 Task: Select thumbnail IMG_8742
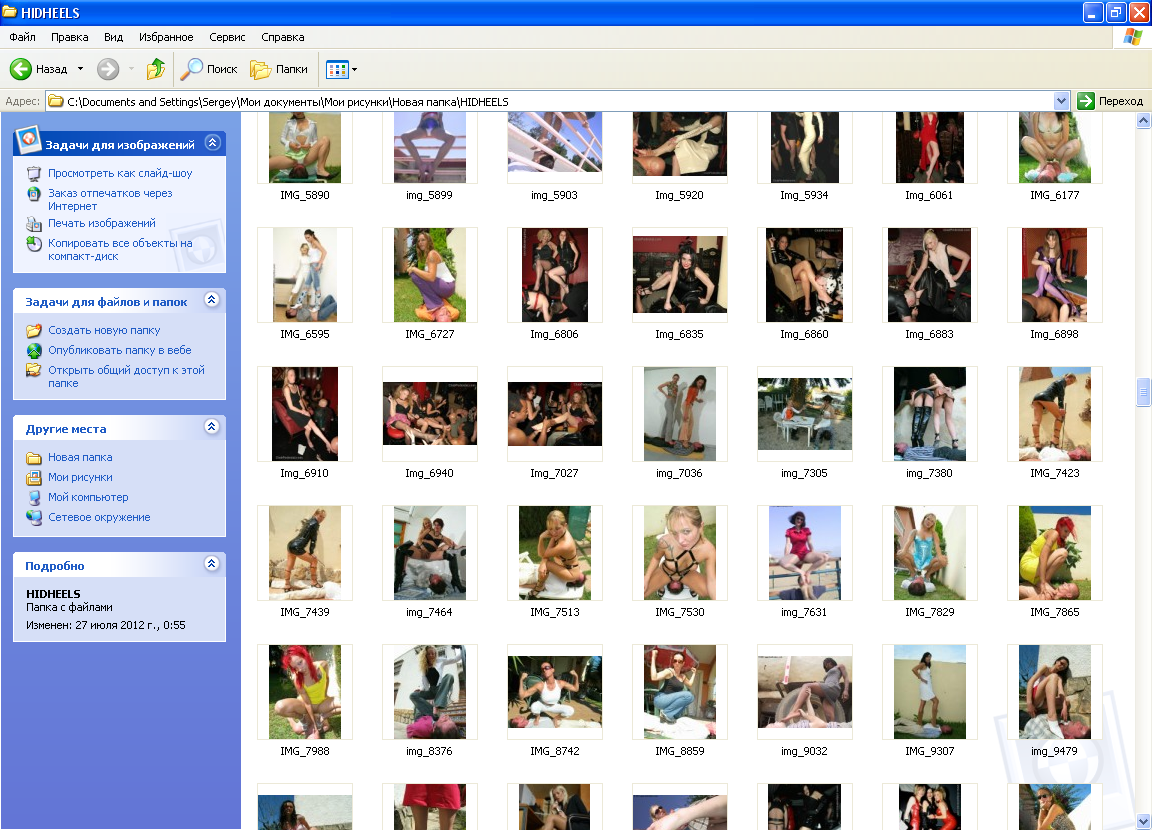[555, 691]
